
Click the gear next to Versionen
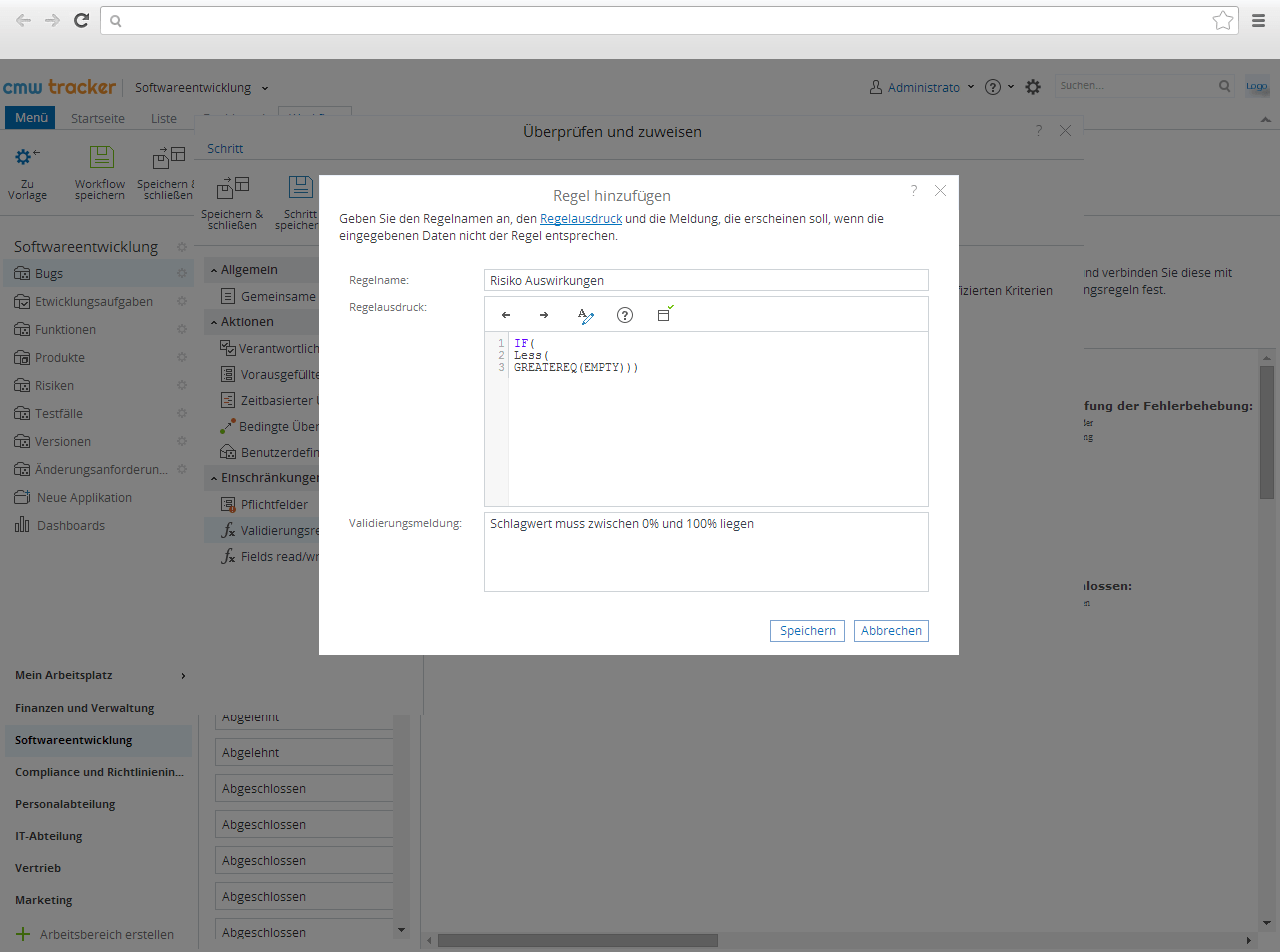tap(182, 441)
